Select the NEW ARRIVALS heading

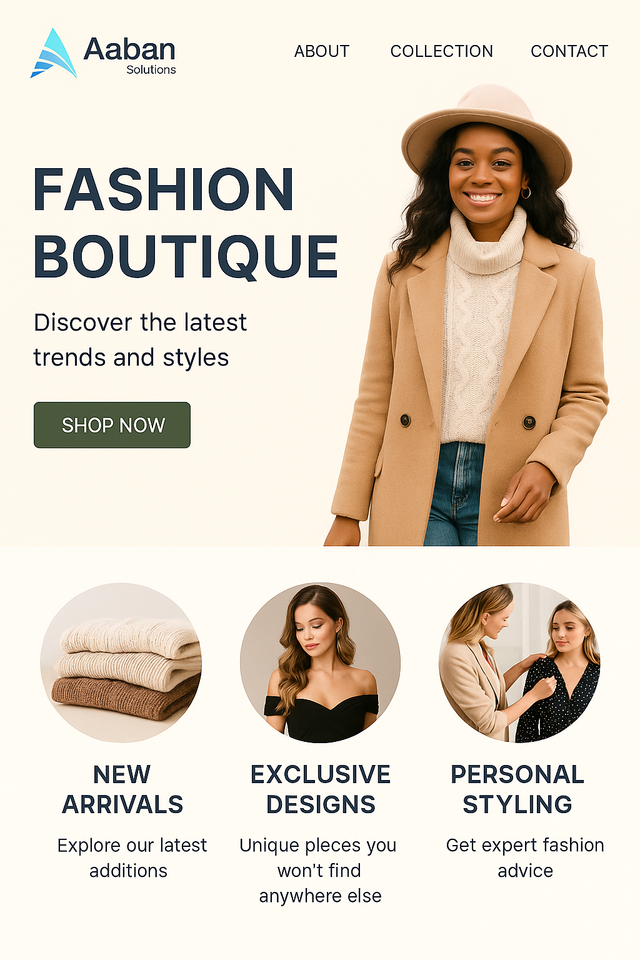[122, 789]
